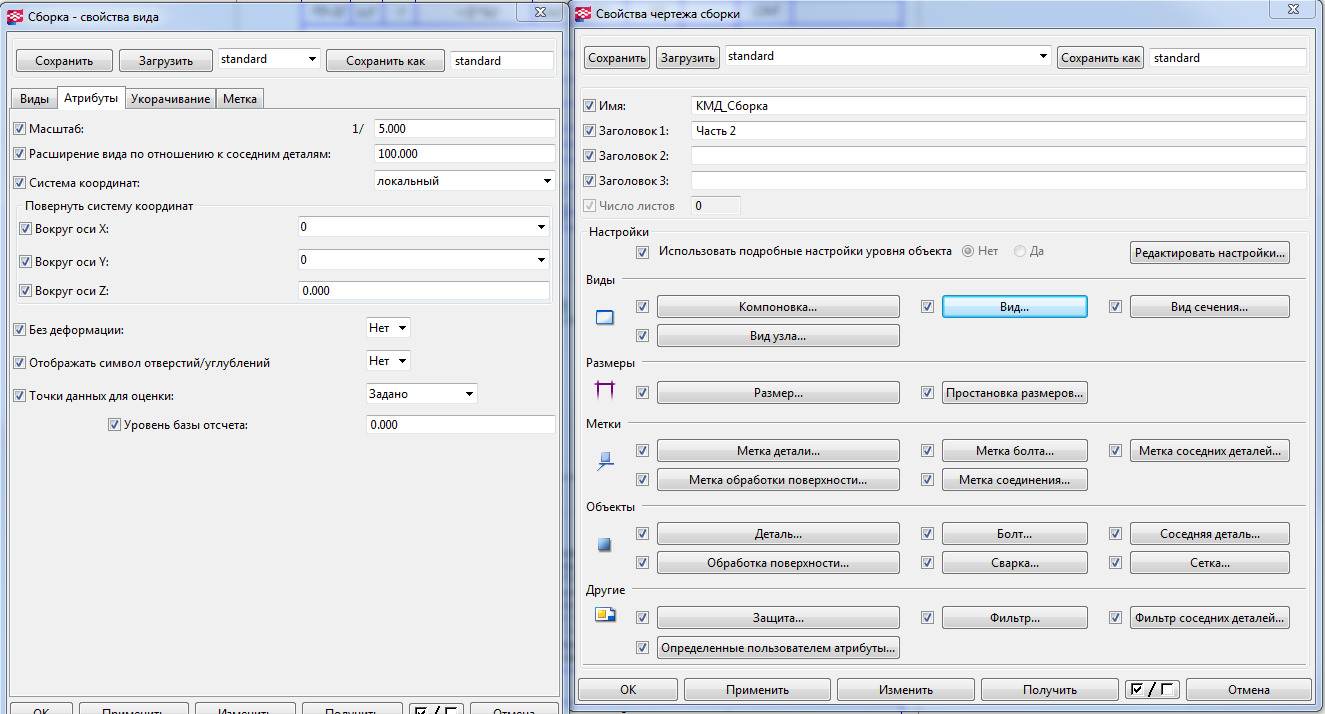Open the Метка tab
Screen dimensions: 1325x714
[x=240, y=99]
